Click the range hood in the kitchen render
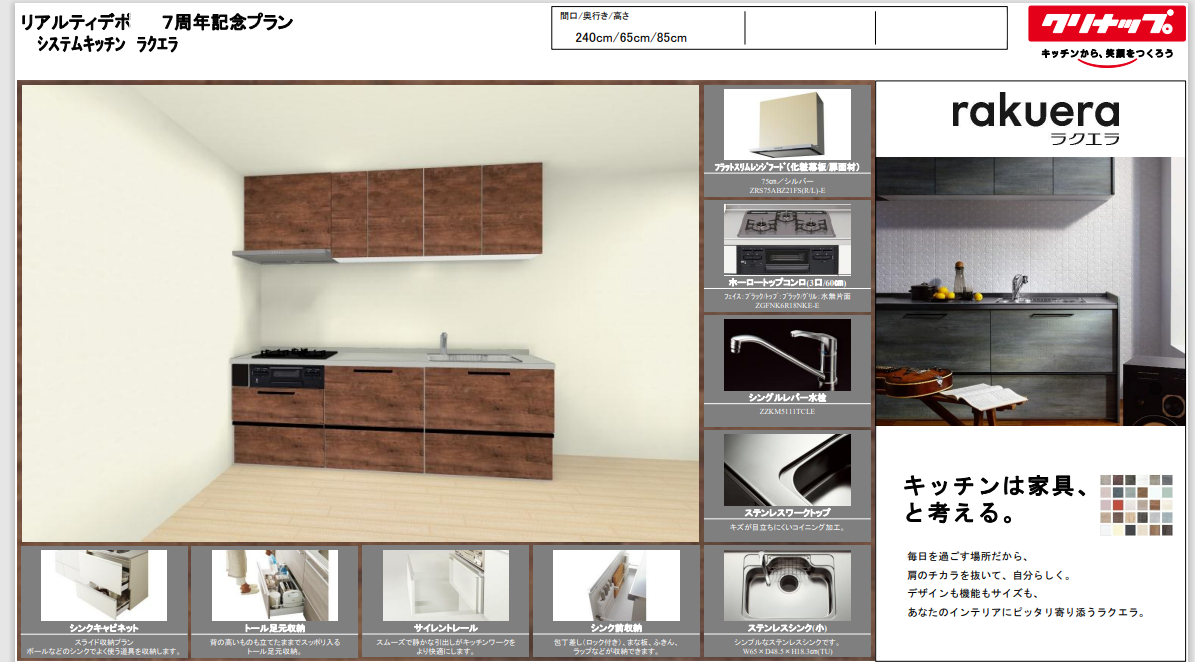The height and width of the screenshot is (662, 1195). (283, 256)
